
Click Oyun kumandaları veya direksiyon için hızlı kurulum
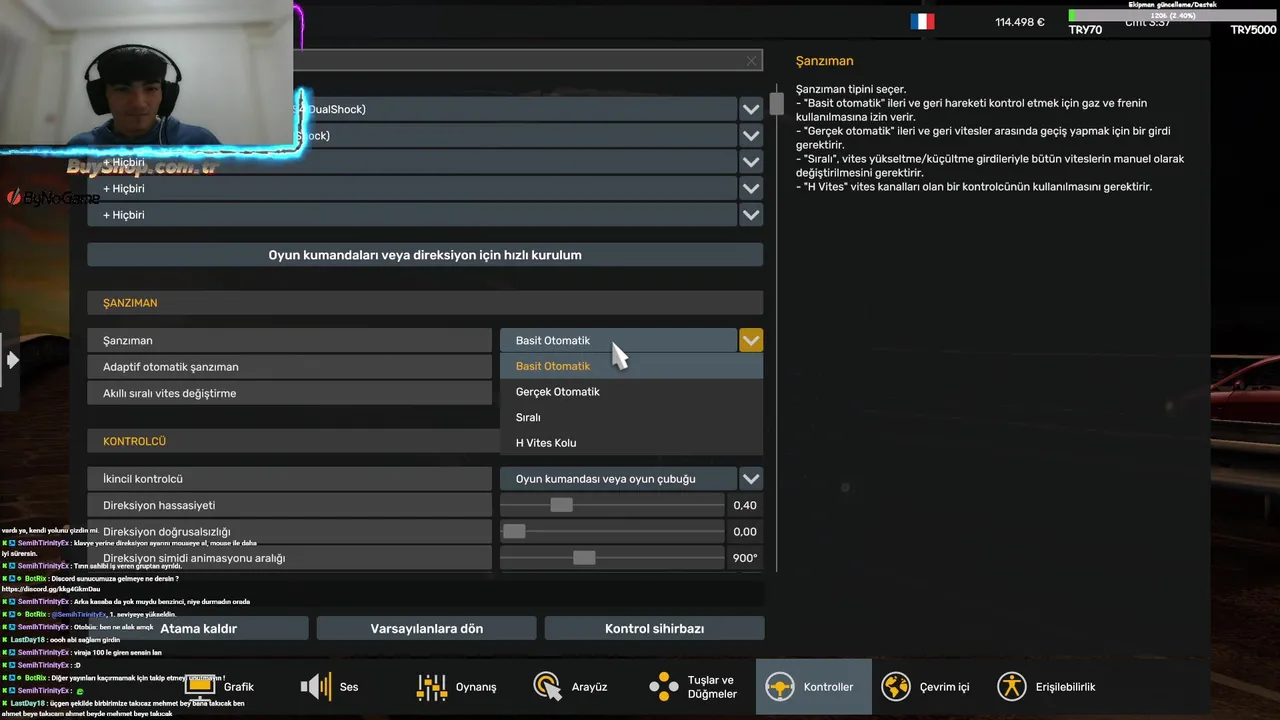[x=425, y=255]
